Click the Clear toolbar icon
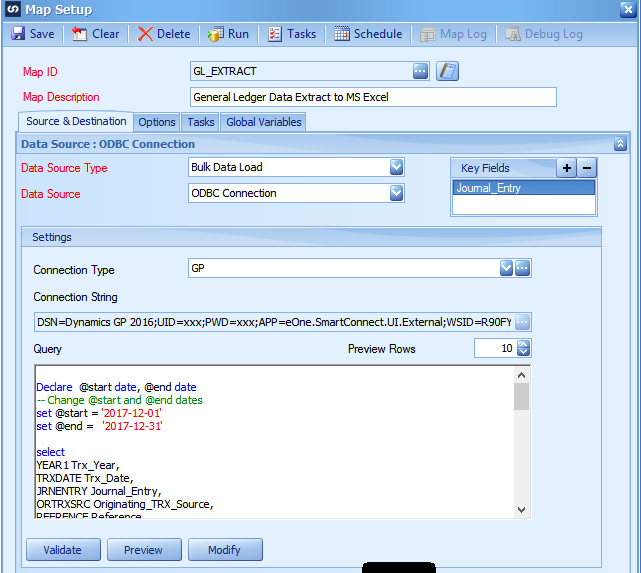 [79, 34]
